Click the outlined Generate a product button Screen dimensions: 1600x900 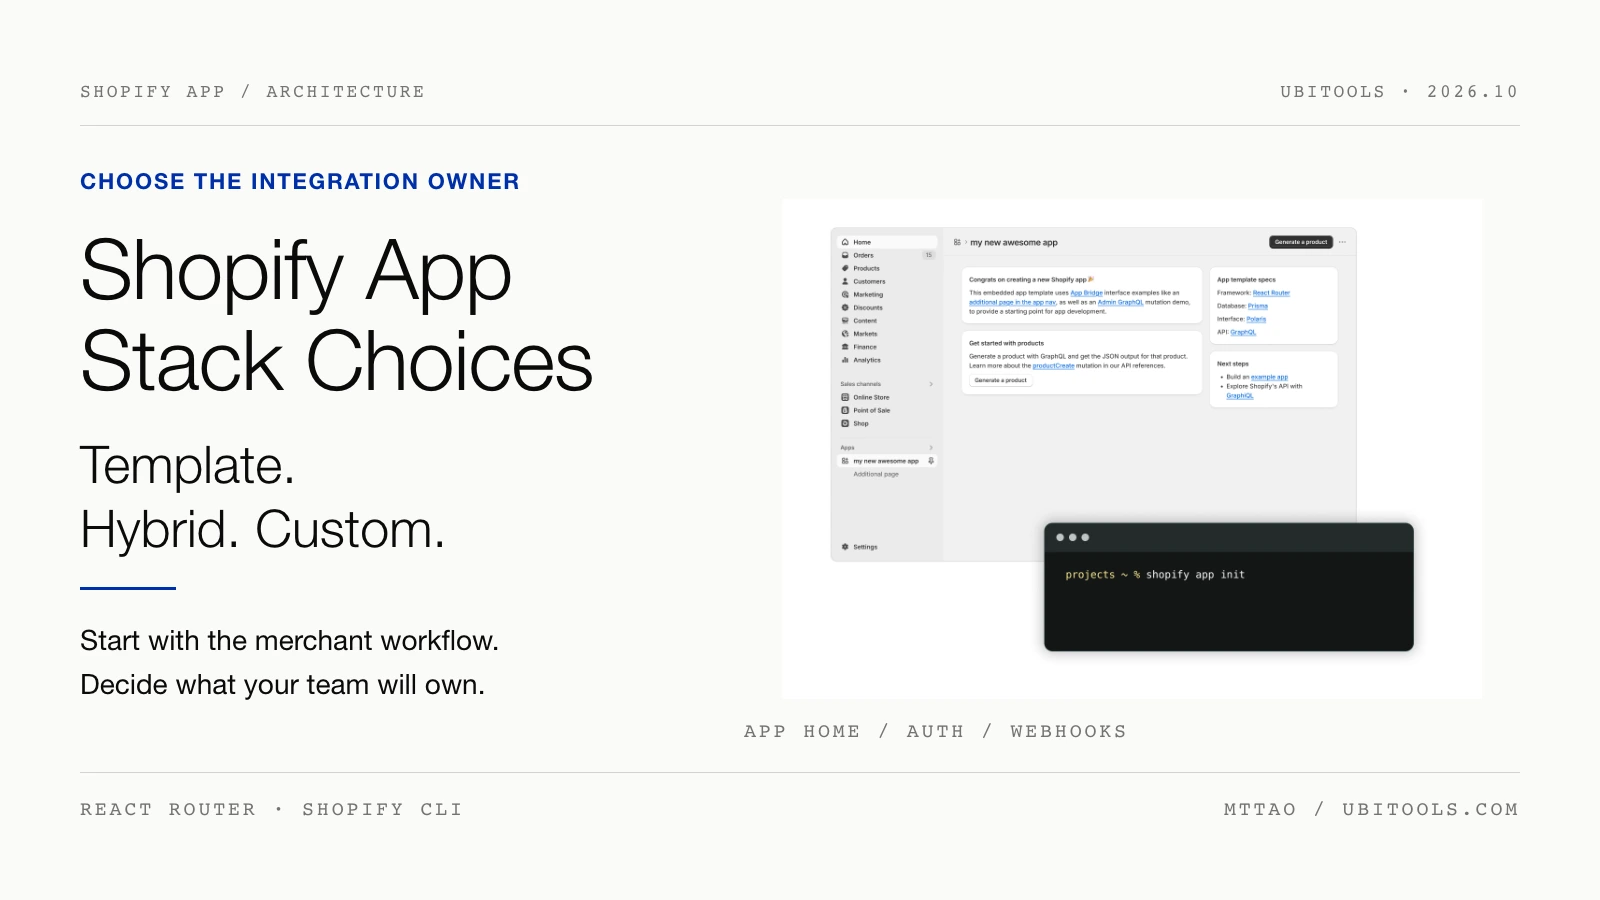click(x=1001, y=380)
